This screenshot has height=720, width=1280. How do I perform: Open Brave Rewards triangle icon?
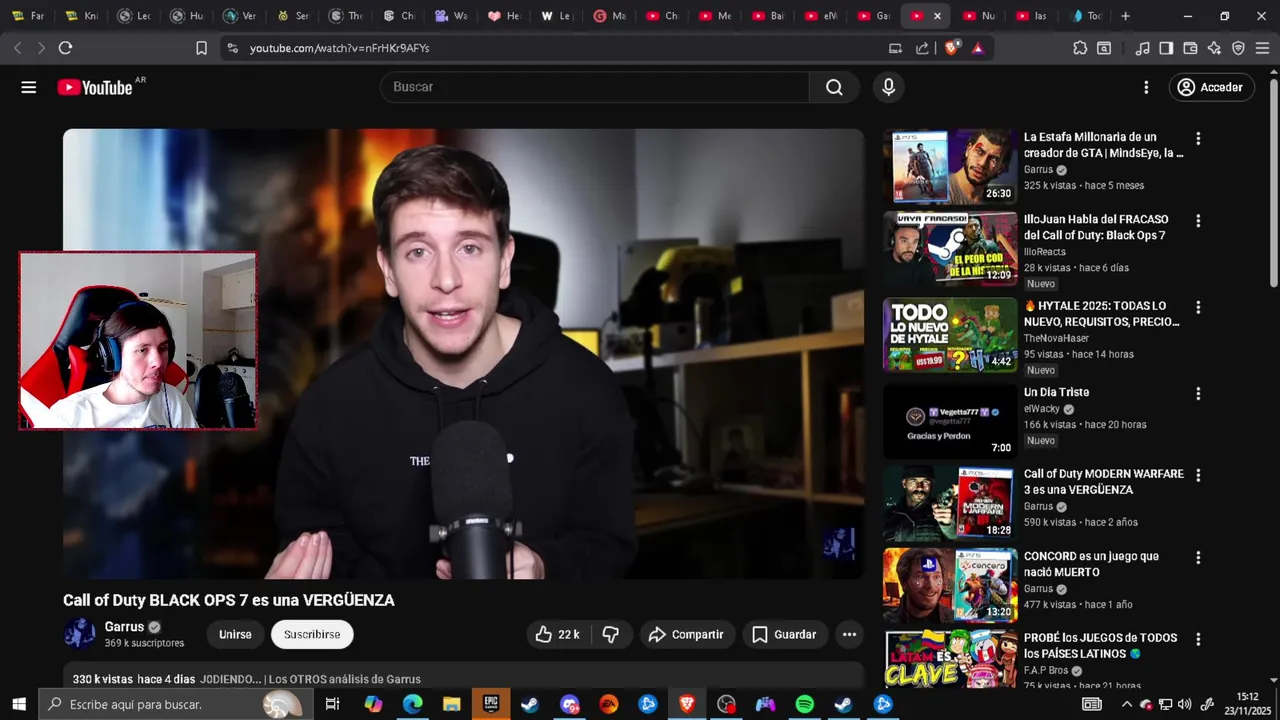977,48
